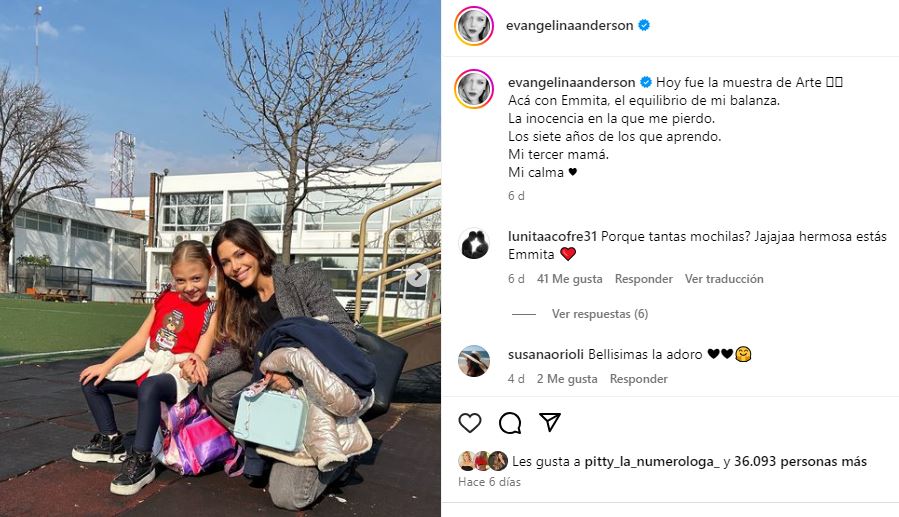The height and width of the screenshot is (517, 899).
Task: View 2 Me gusta on susanaorioli comment
Action: point(567,379)
